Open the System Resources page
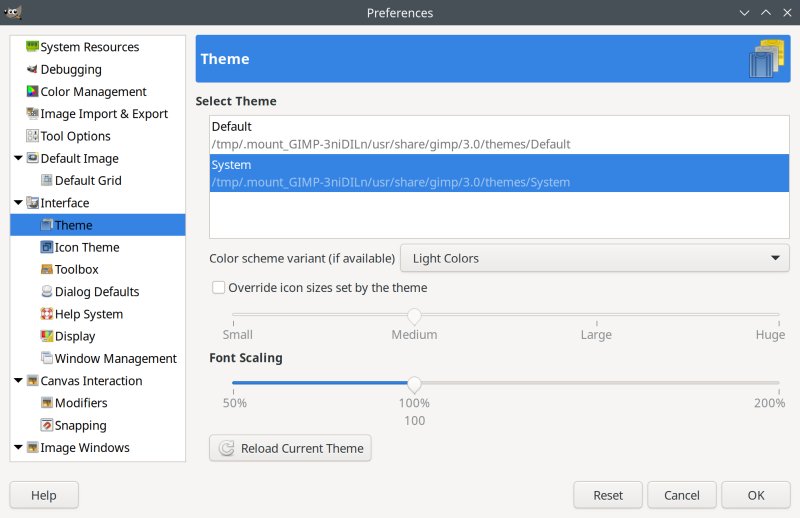 coord(90,47)
